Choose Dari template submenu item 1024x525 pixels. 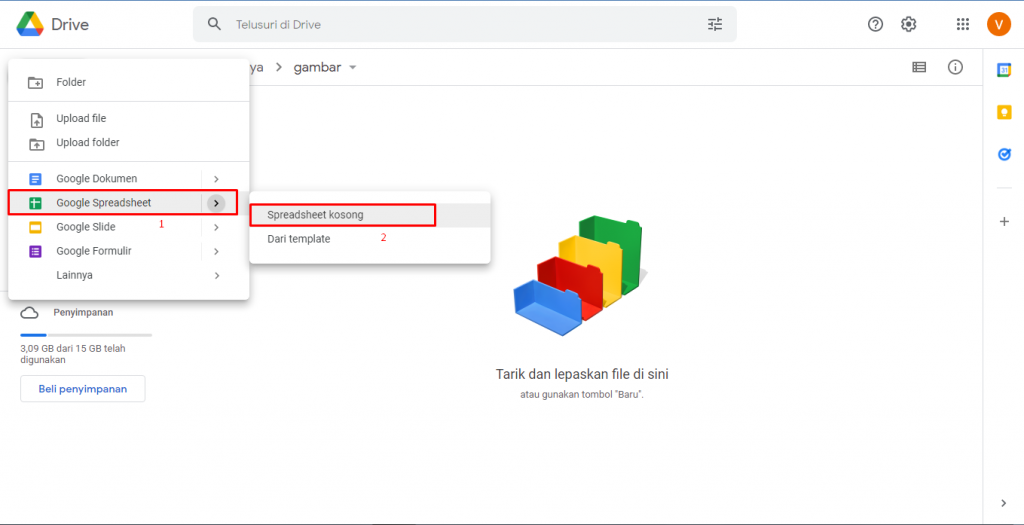(370, 239)
